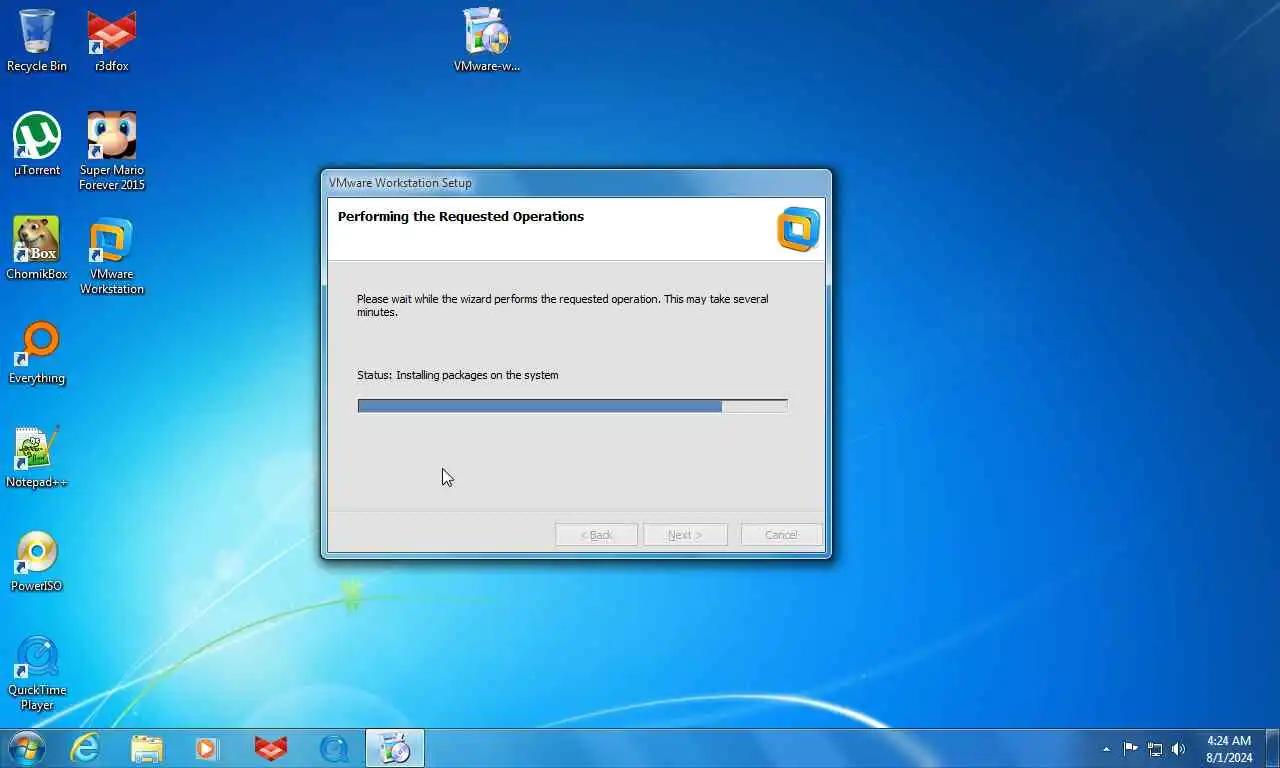The image size is (1280, 768).
Task: Click the network status tray icon
Action: [x=1155, y=748]
